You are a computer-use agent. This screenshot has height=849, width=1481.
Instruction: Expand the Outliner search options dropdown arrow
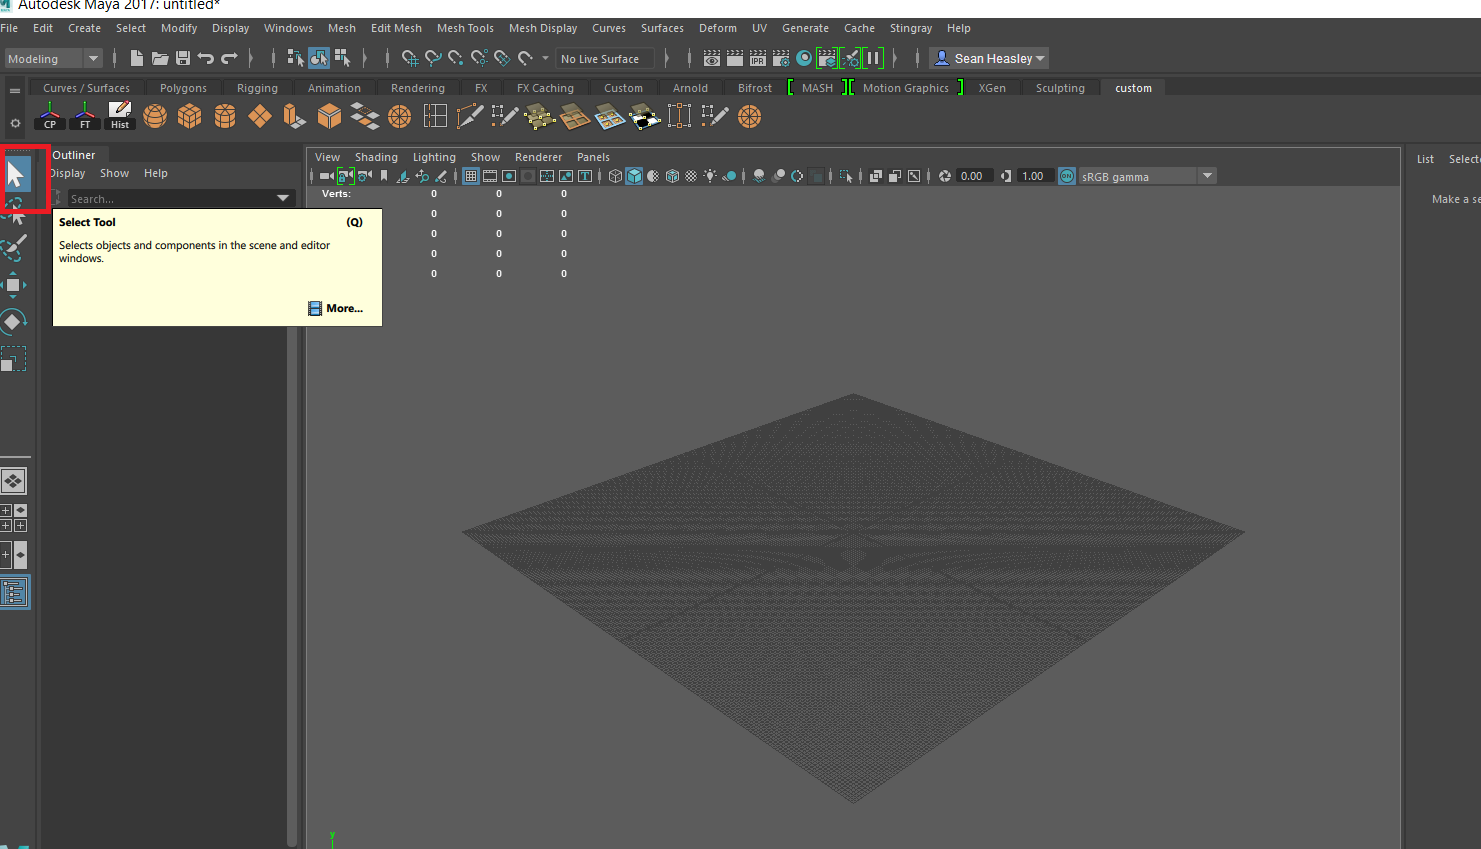point(283,198)
